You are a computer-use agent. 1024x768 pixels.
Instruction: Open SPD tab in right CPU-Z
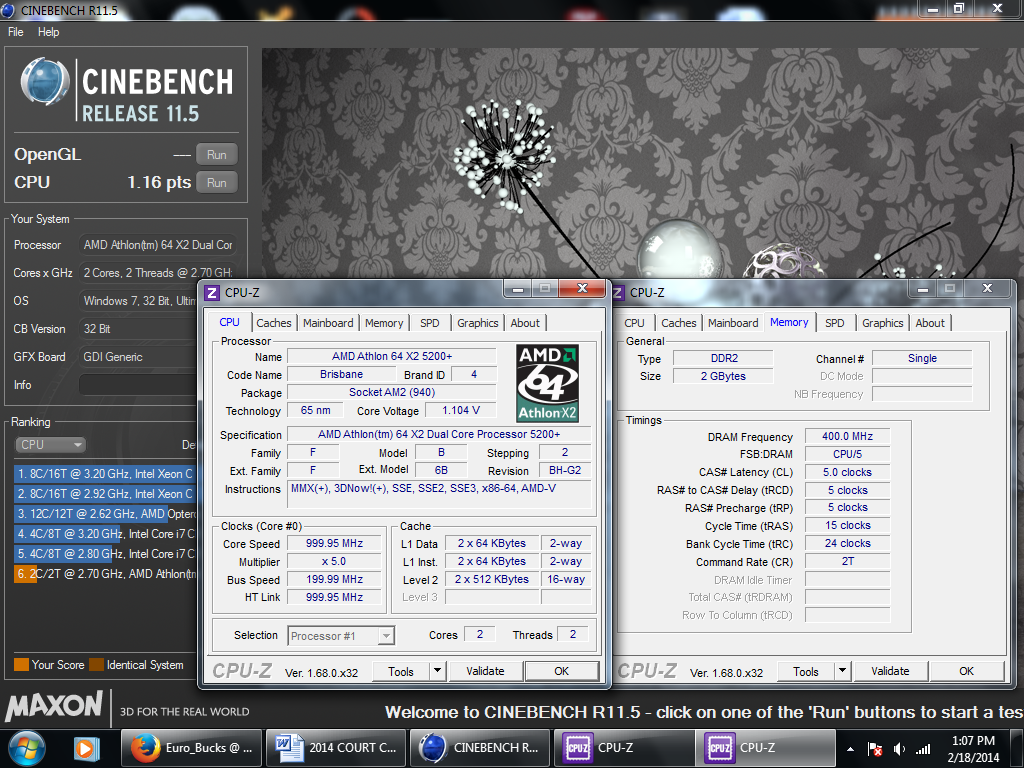coord(835,323)
